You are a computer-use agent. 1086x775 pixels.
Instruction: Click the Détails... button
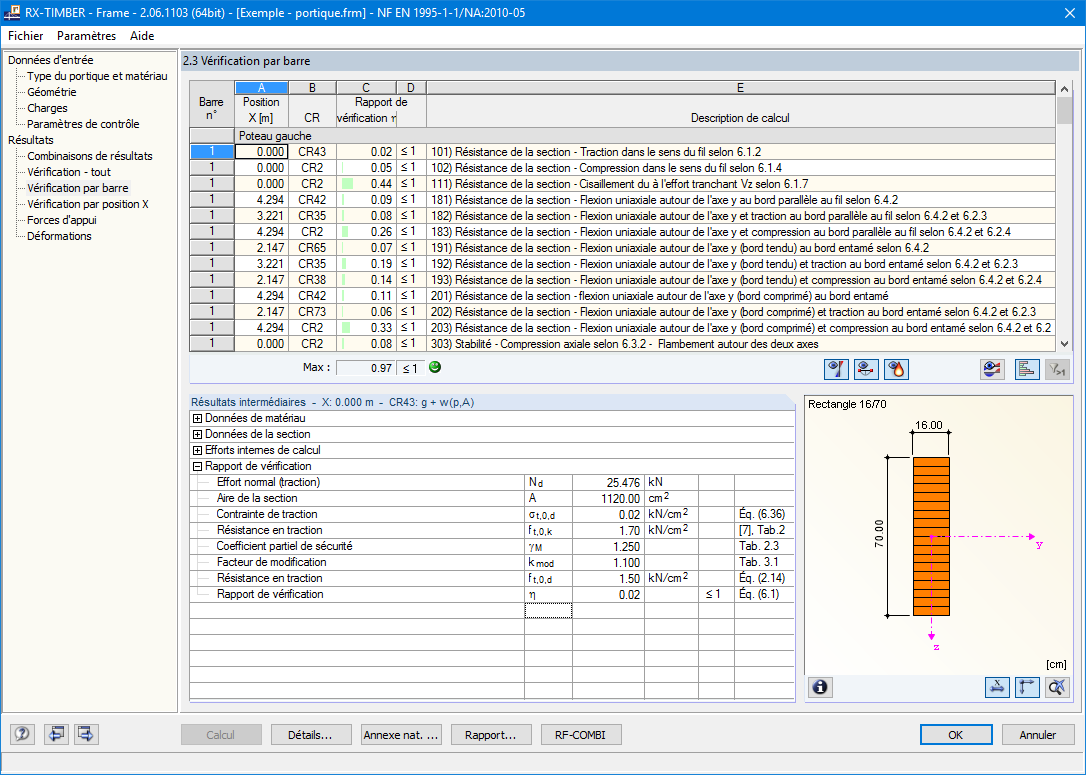click(311, 735)
